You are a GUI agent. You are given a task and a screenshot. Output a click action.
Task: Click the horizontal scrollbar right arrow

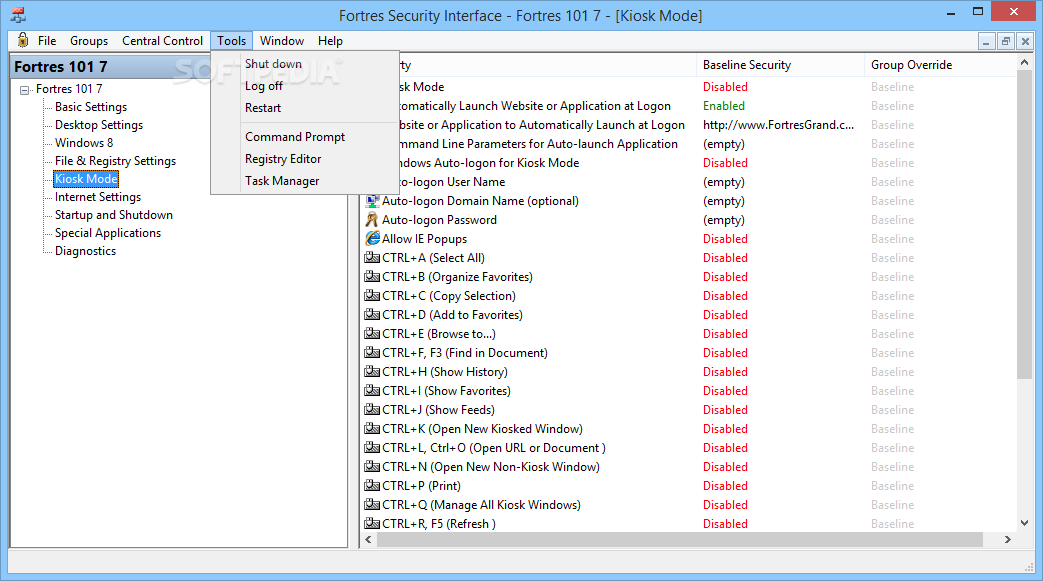pyautogui.click(x=1007, y=539)
